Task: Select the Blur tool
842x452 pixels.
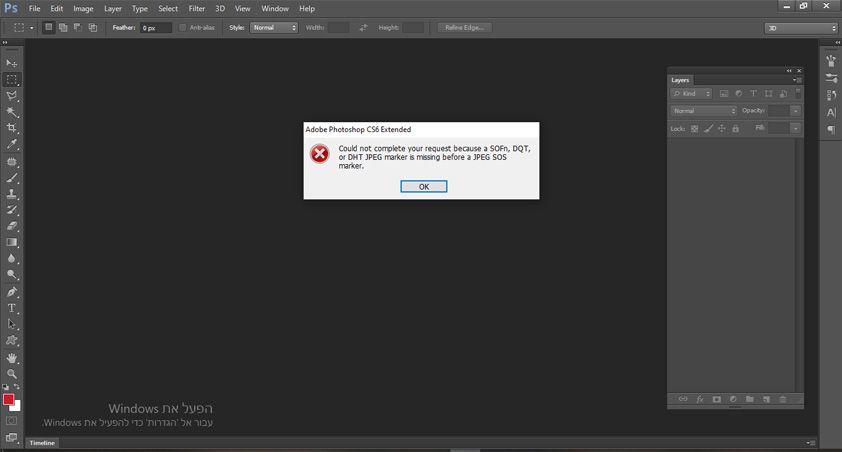Action: [11, 258]
